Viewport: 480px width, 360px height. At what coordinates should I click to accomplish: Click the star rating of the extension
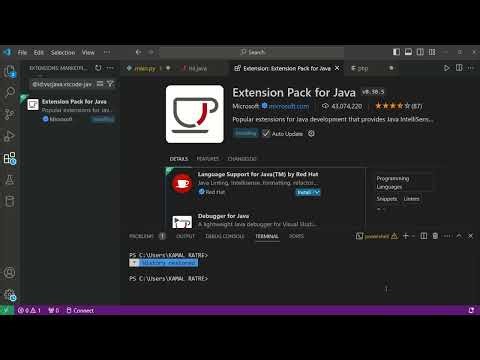pyautogui.click(x=398, y=106)
